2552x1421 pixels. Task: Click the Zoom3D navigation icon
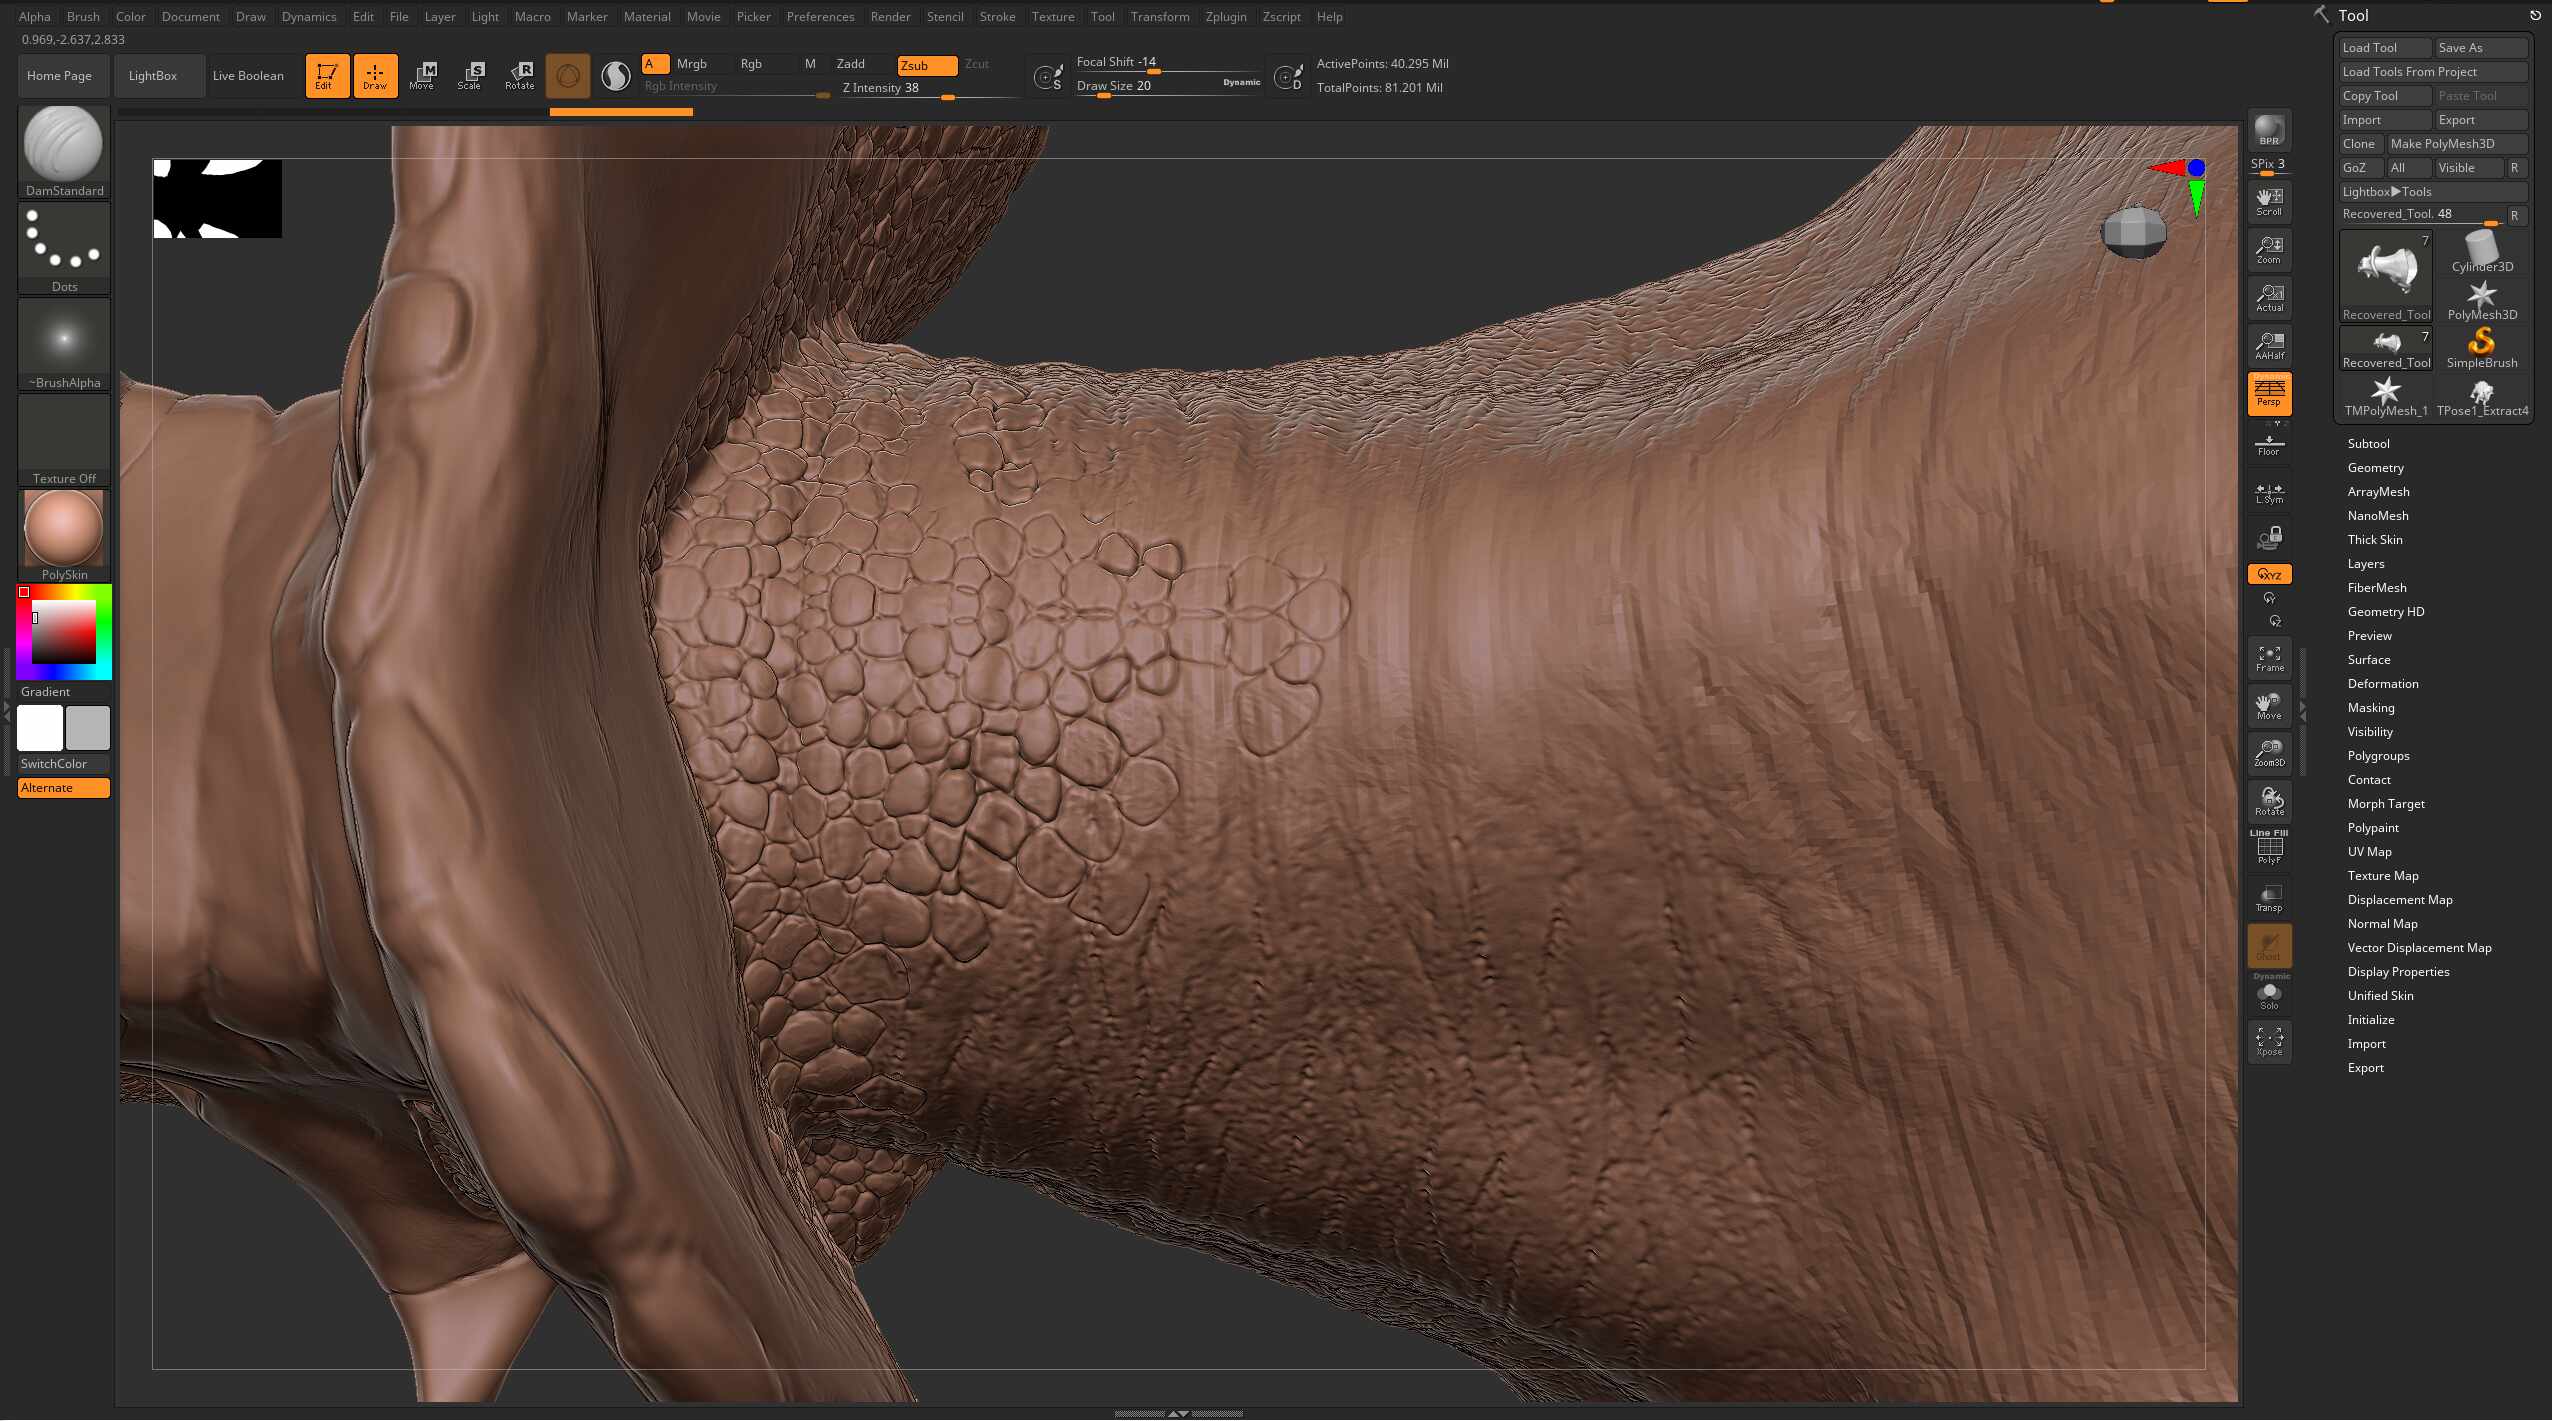(2269, 752)
